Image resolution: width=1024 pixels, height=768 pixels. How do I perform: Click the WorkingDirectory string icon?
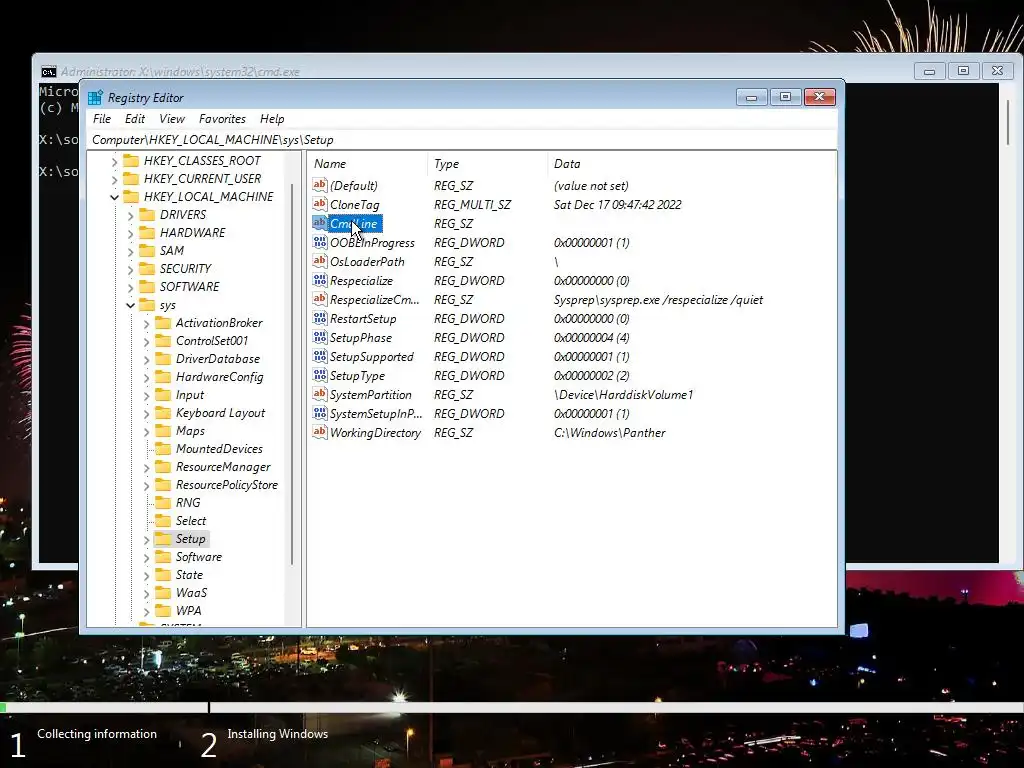point(319,432)
